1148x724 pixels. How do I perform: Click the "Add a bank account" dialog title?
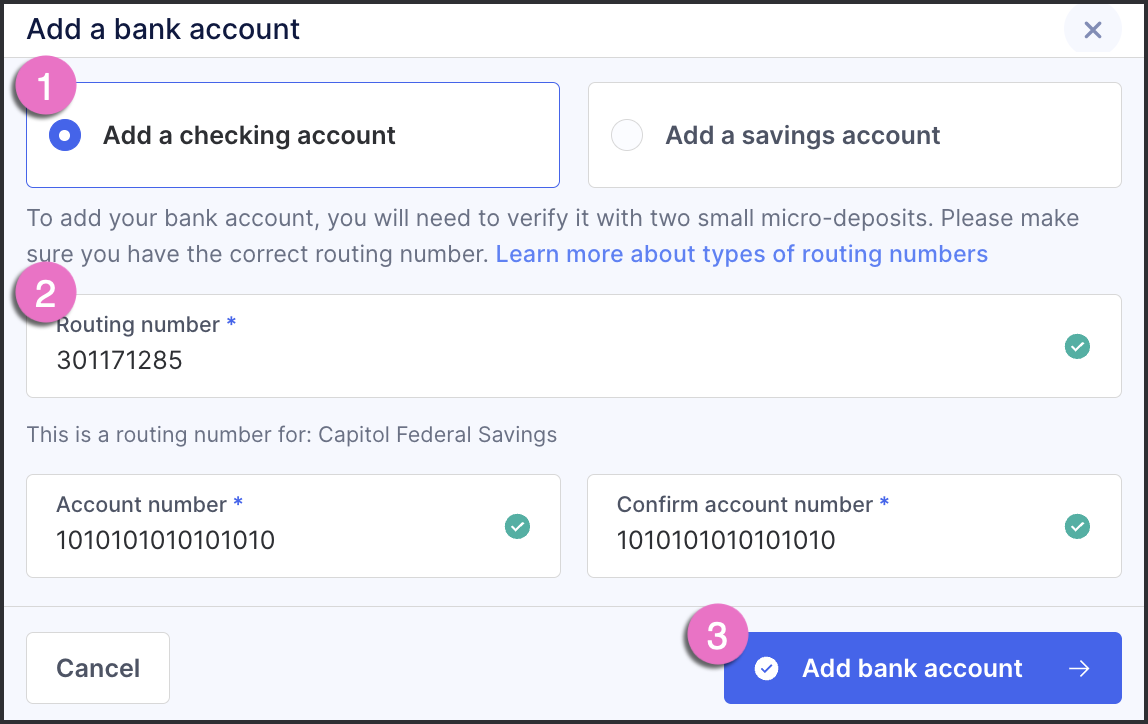[x=163, y=29]
